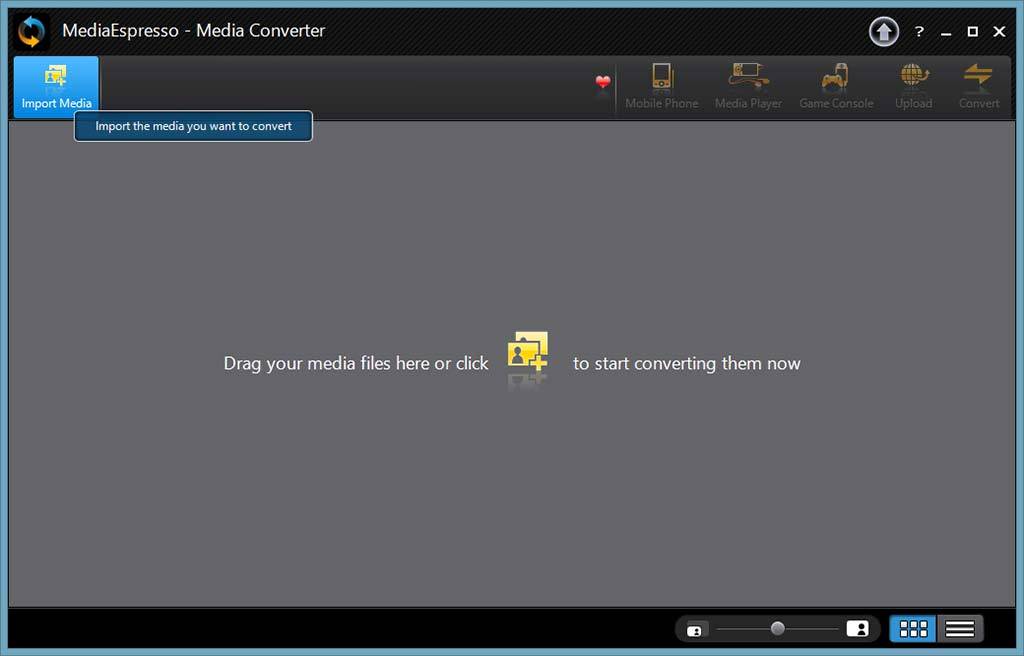The width and height of the screenshot is (1024, 656).
Task: Click the 'MediaEspresso - Media Converter' title text
Action: 193,31
